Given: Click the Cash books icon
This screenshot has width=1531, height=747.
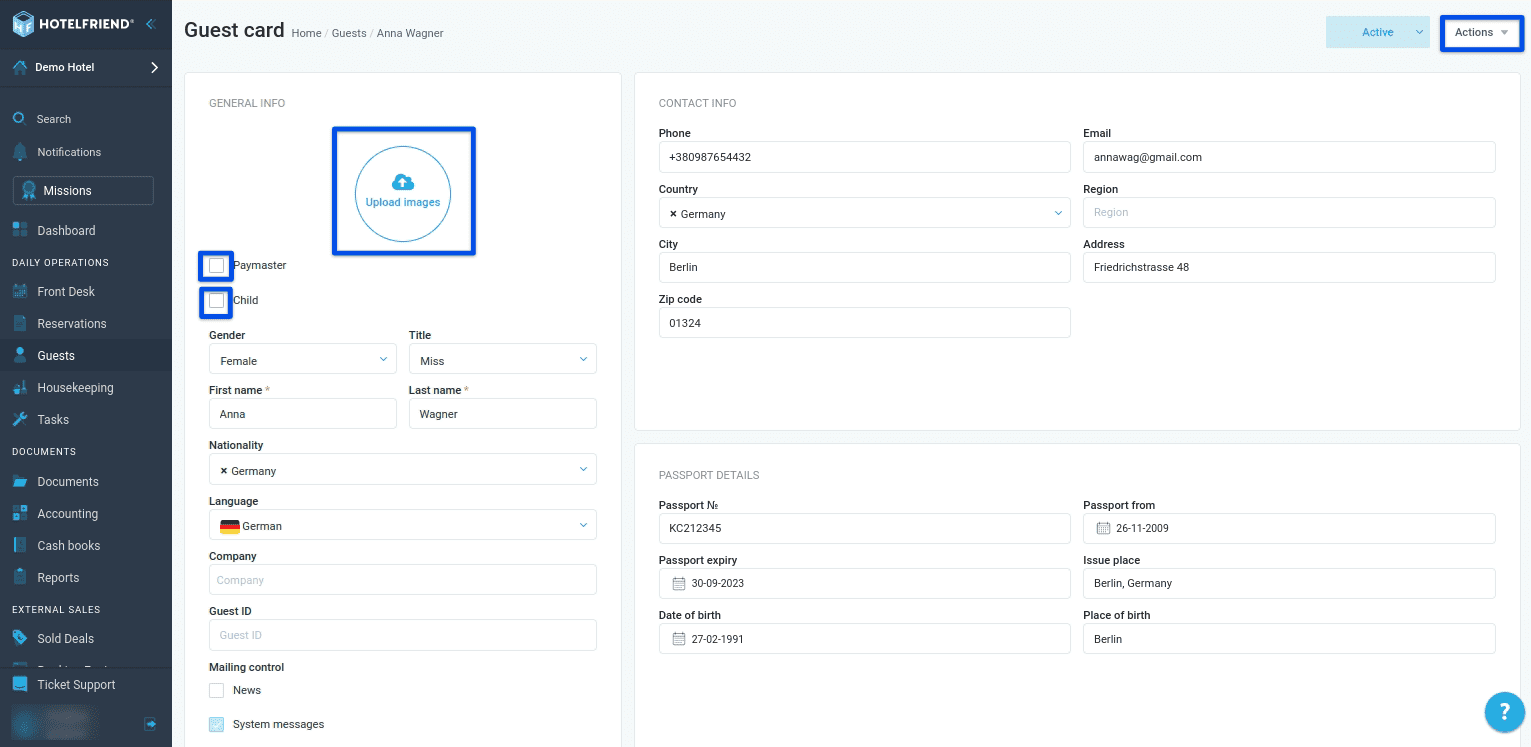Looking at the screenshot, I should 20,545.
